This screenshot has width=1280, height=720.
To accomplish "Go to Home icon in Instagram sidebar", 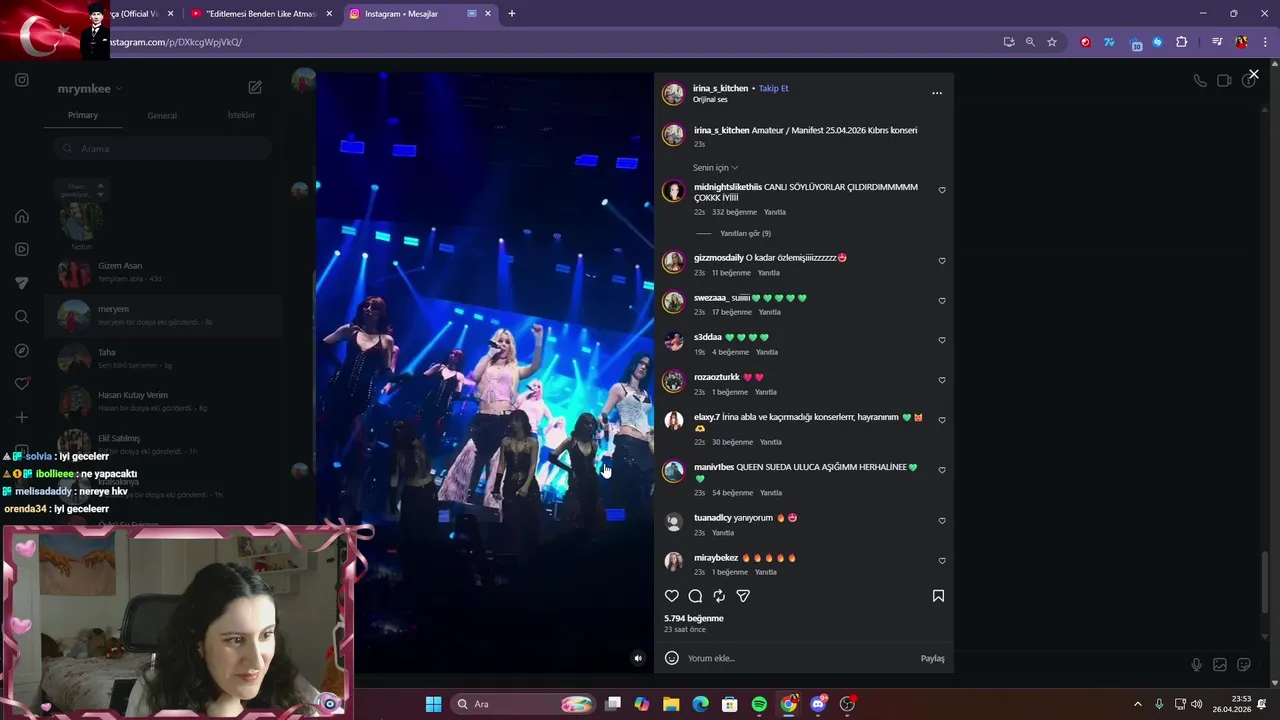I will coord(22,216).
